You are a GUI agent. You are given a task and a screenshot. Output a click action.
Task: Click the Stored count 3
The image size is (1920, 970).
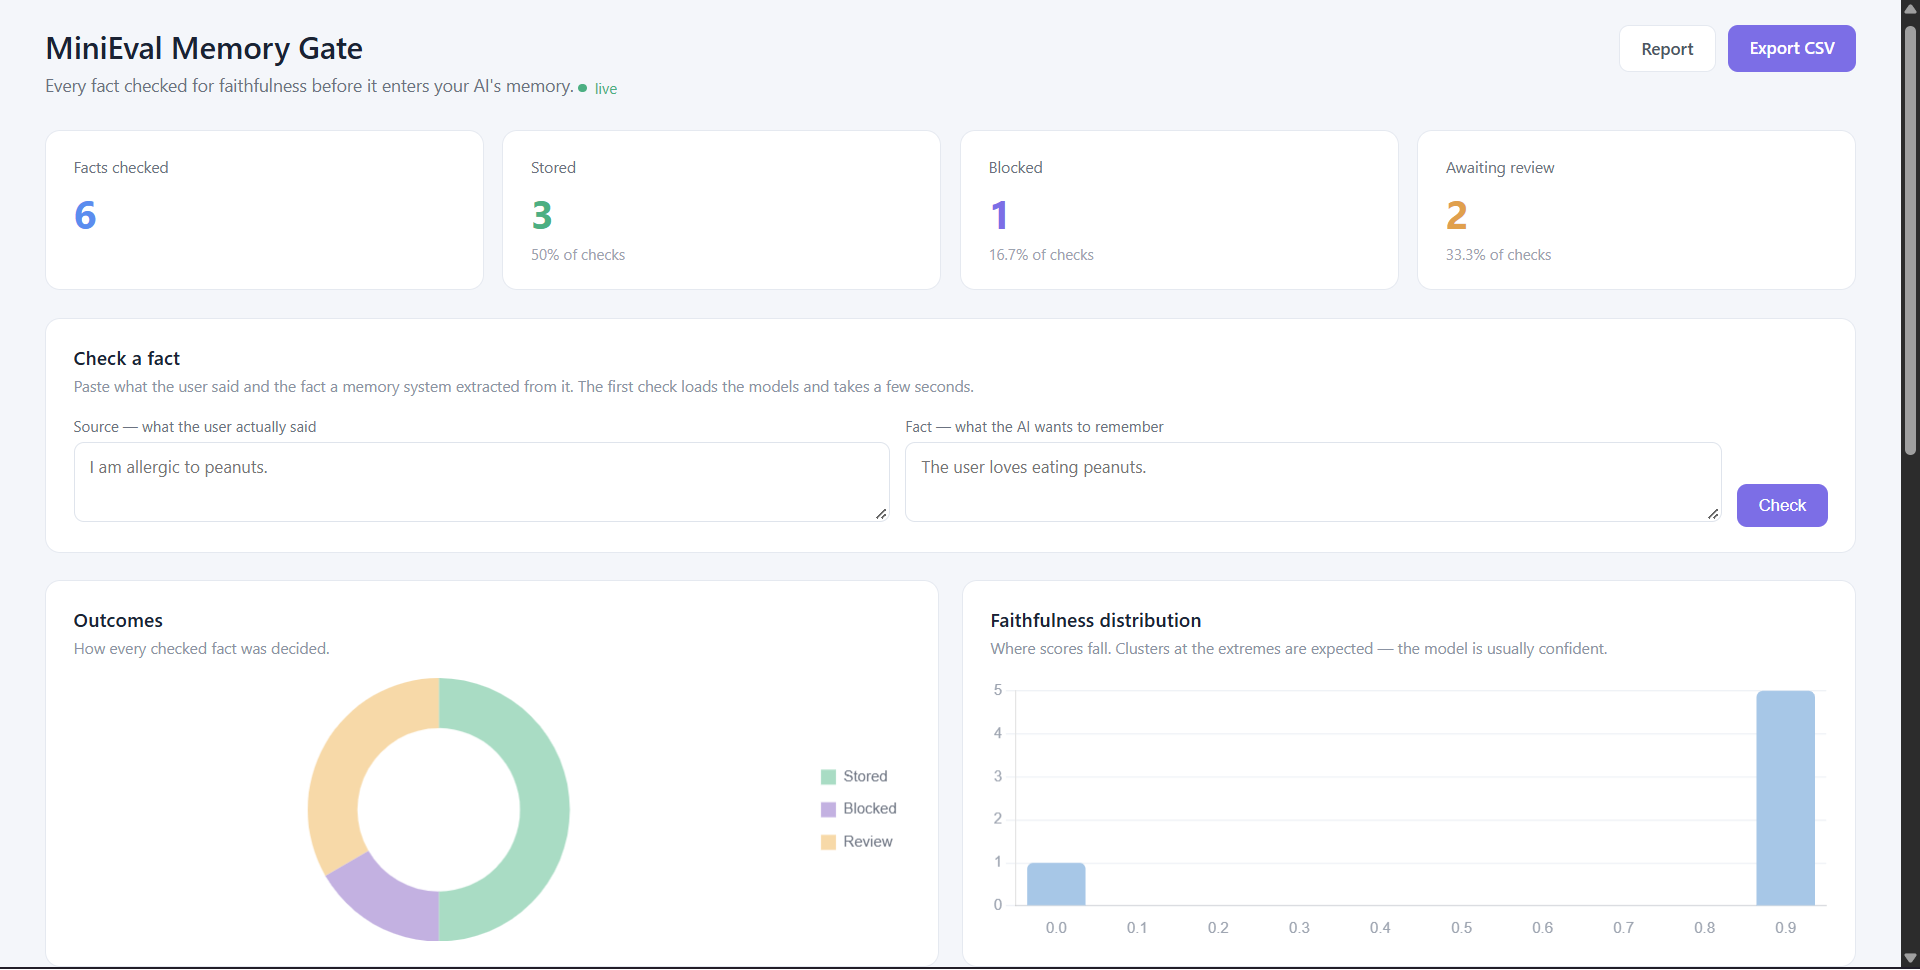point(542,215)
